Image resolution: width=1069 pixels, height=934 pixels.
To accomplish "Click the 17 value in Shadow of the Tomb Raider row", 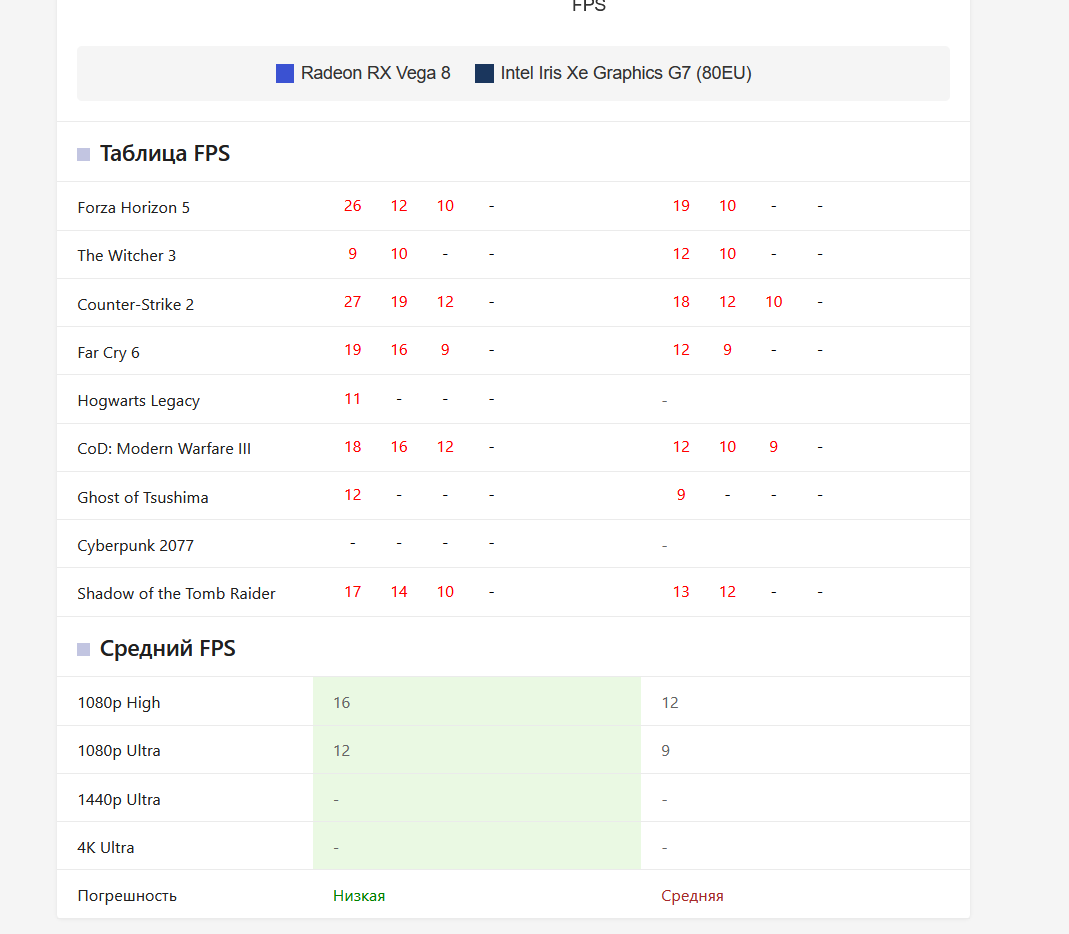I will [352, 592].
